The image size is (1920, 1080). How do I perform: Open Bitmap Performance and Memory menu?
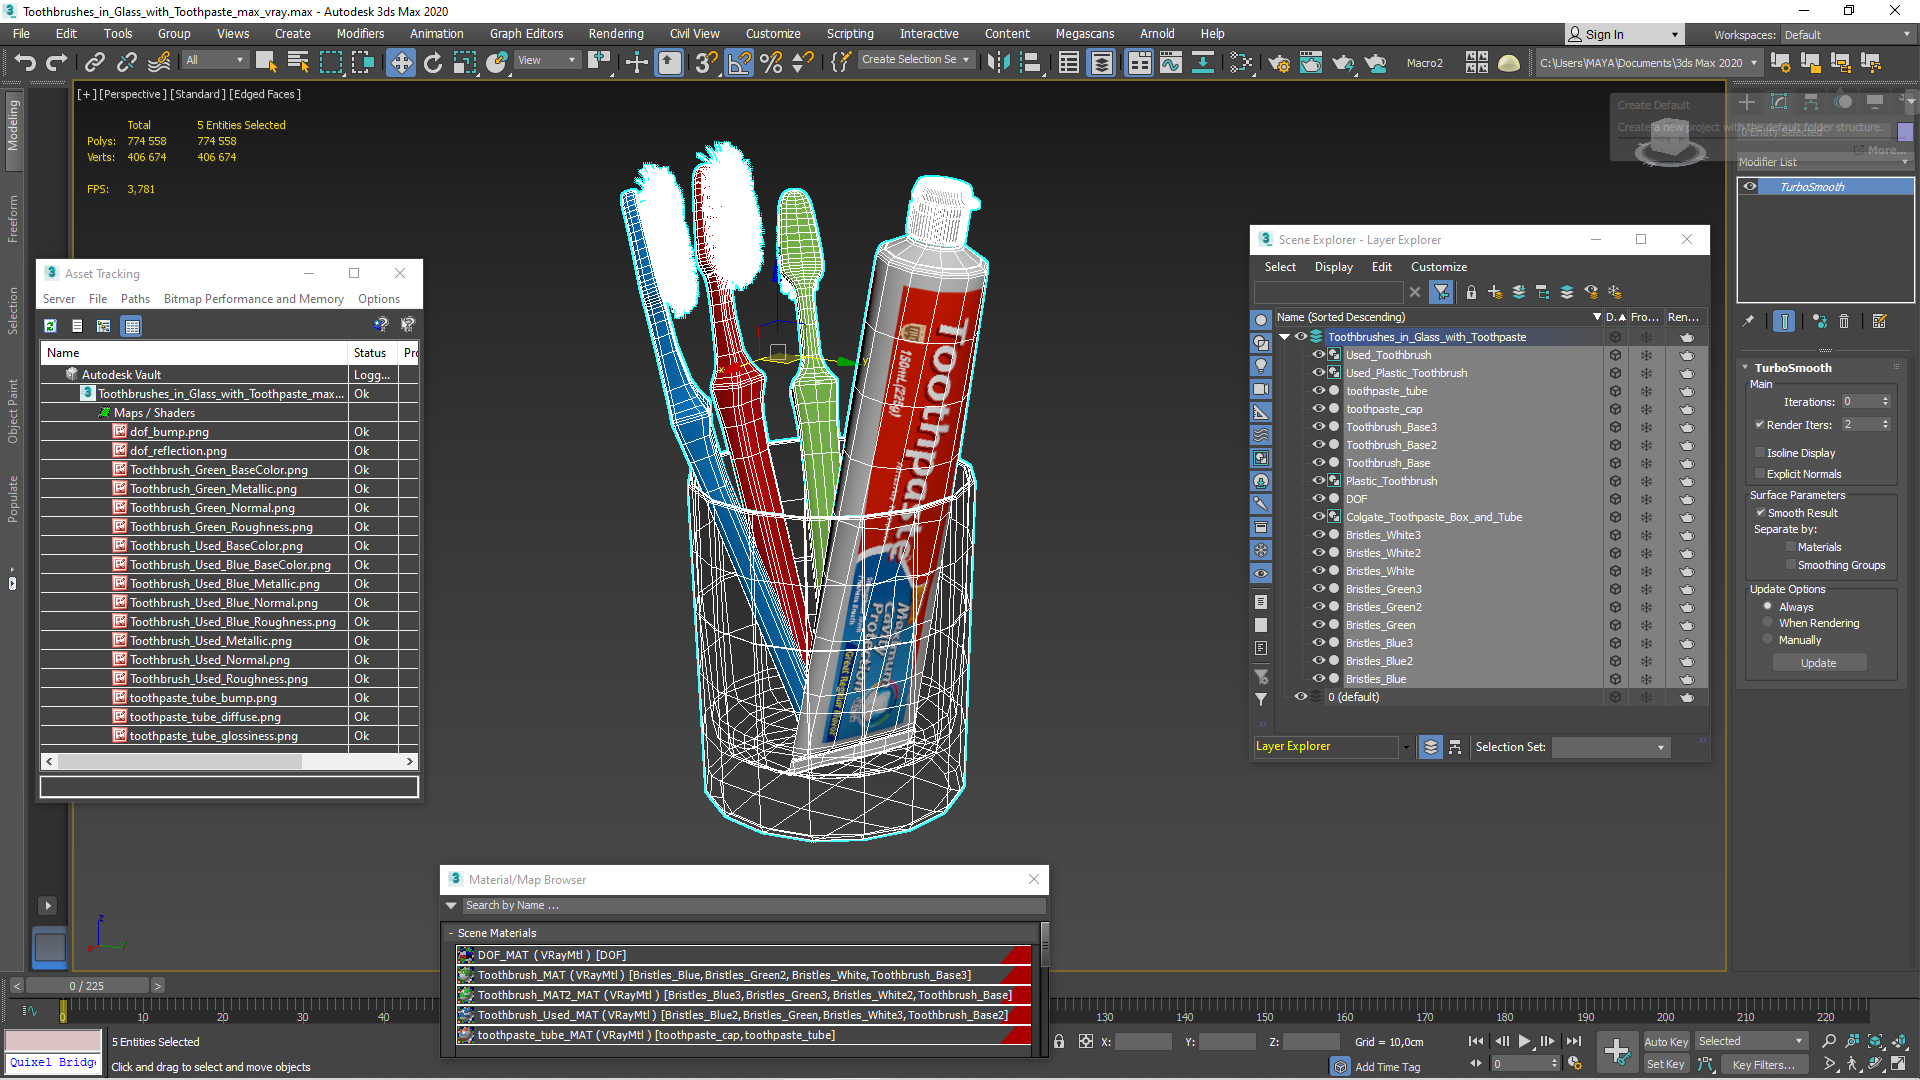254,299
